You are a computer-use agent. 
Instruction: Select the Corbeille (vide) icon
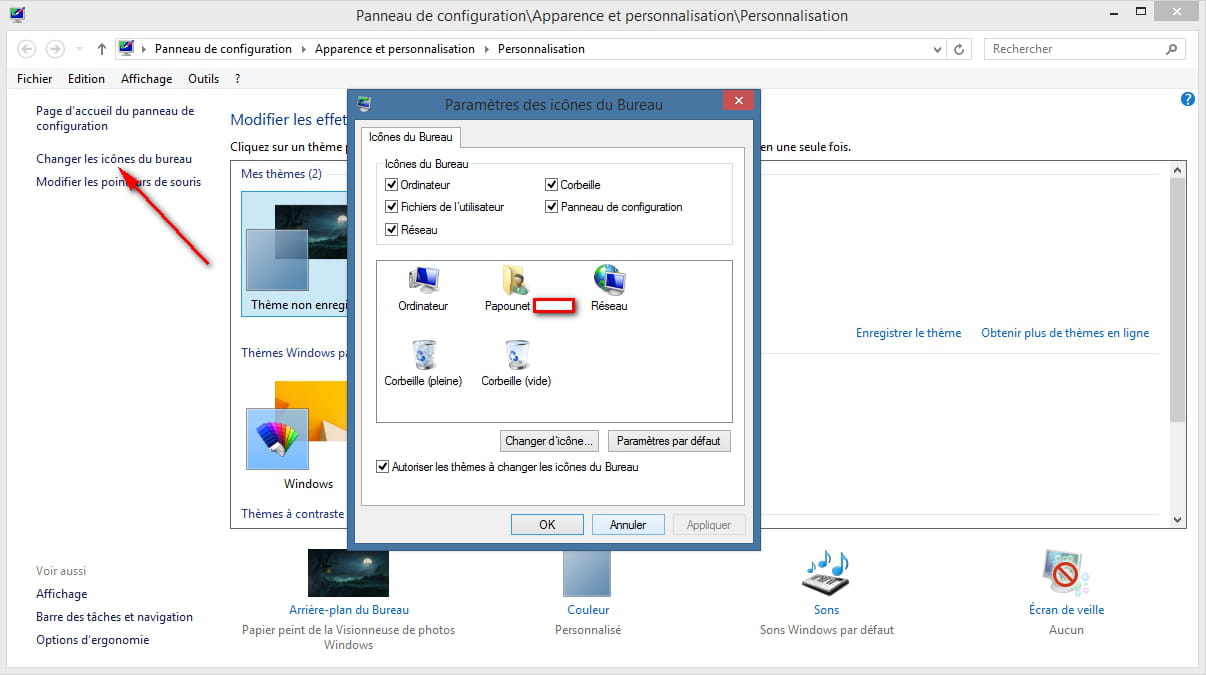pyautogui.click(x=516, y=355)
